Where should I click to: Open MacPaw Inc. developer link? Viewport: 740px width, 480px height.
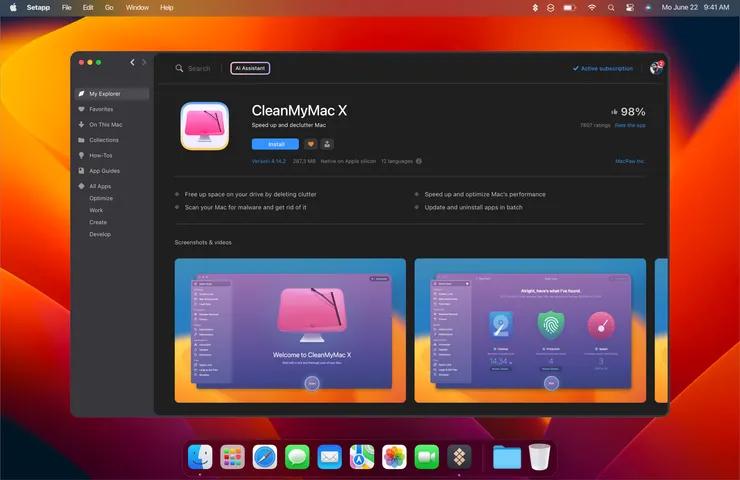click(x=630, y=161)
